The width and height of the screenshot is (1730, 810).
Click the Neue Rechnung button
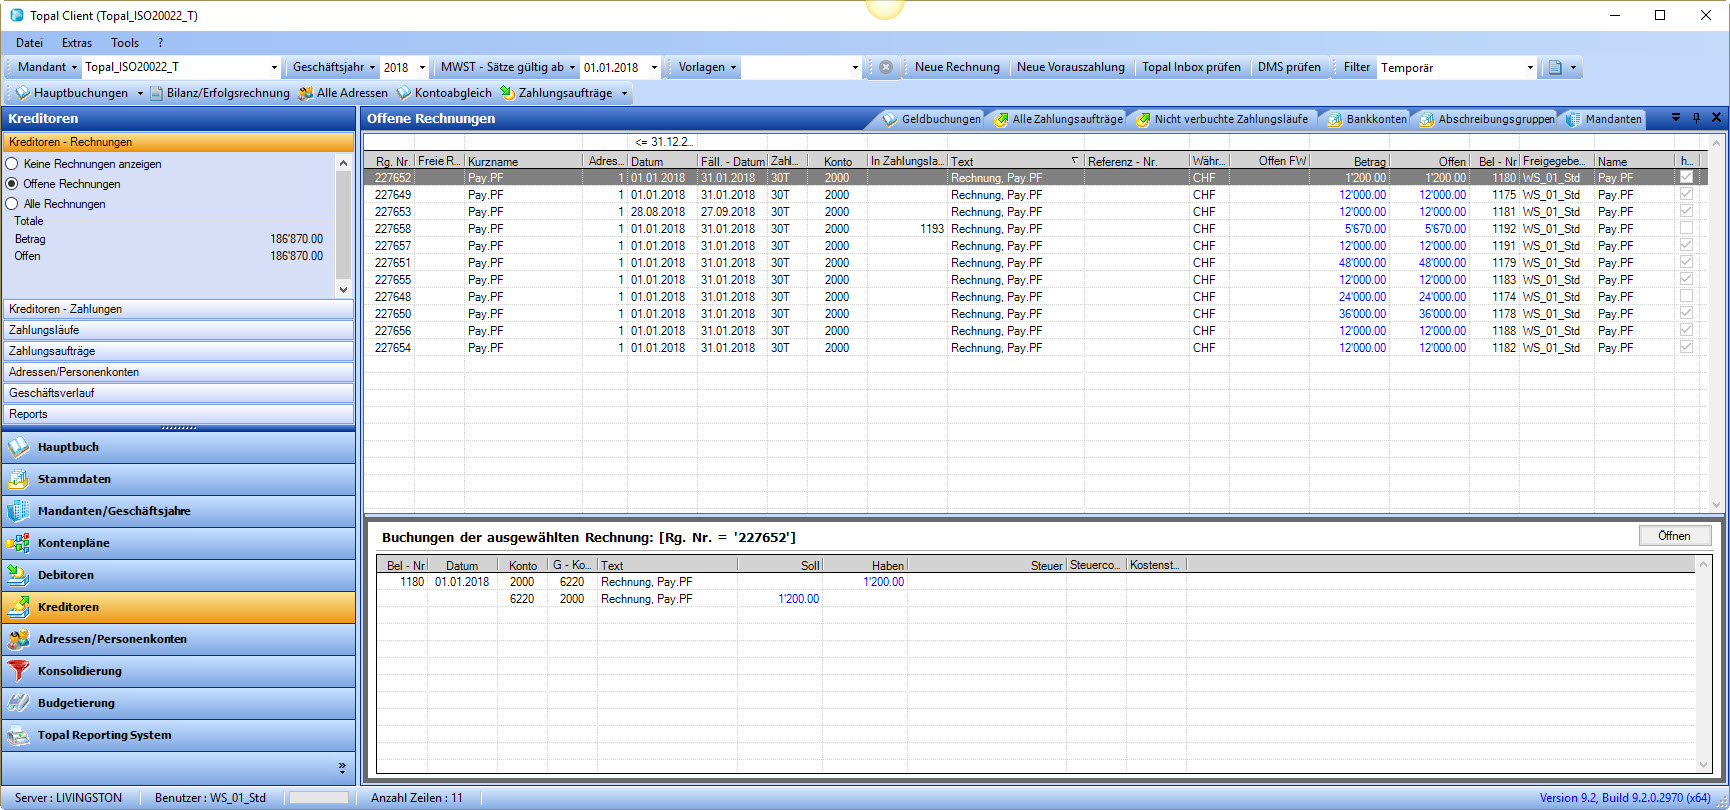(x=956, y=67)
